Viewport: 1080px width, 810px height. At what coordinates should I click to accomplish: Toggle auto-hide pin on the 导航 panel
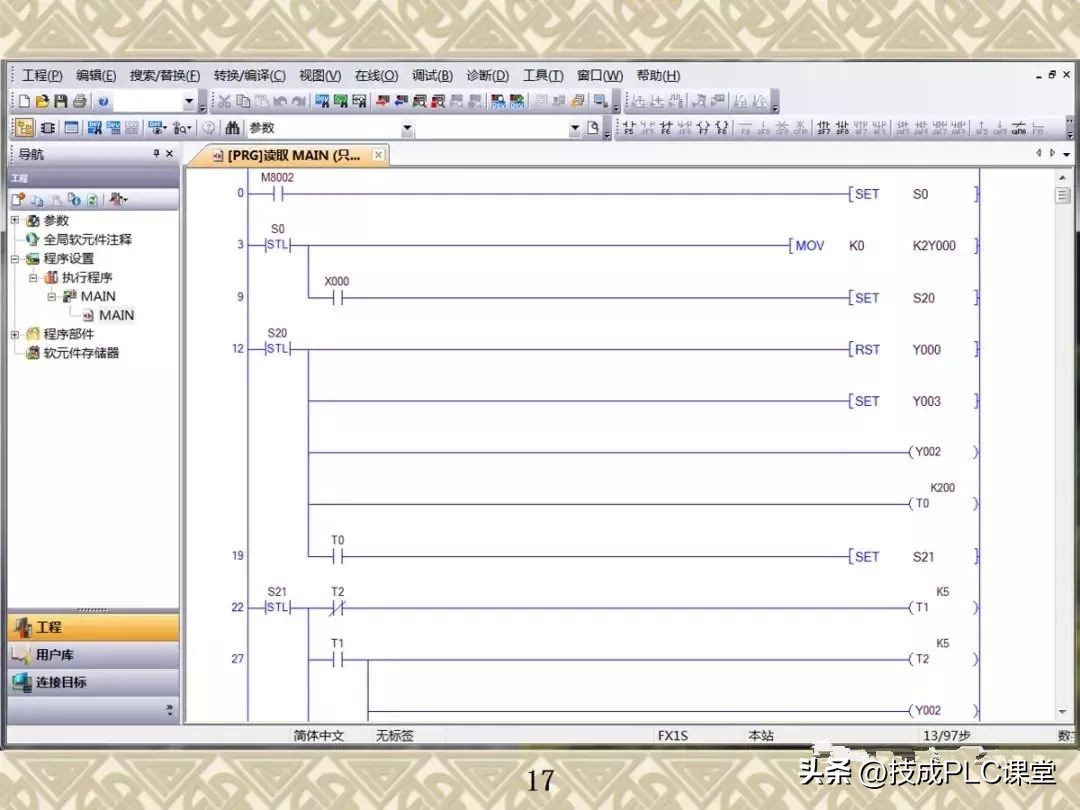coord(155,153)
